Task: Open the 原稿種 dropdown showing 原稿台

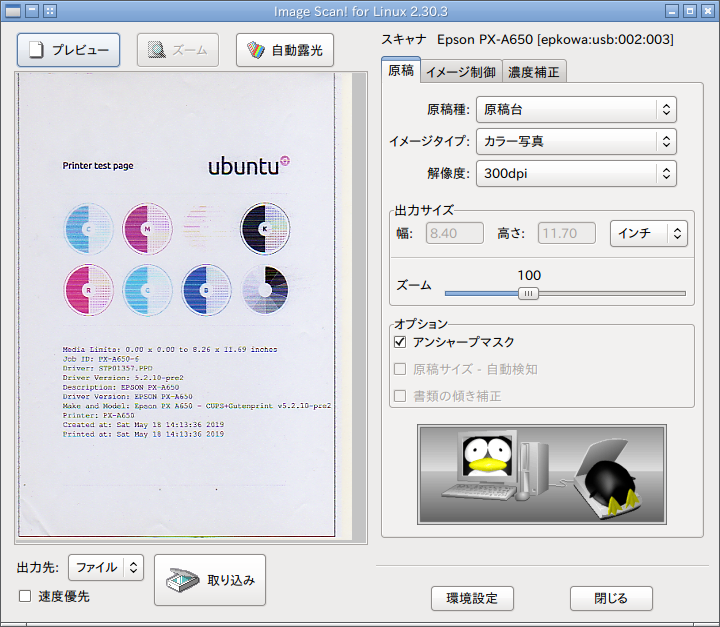Action: [x=575, y=109]
